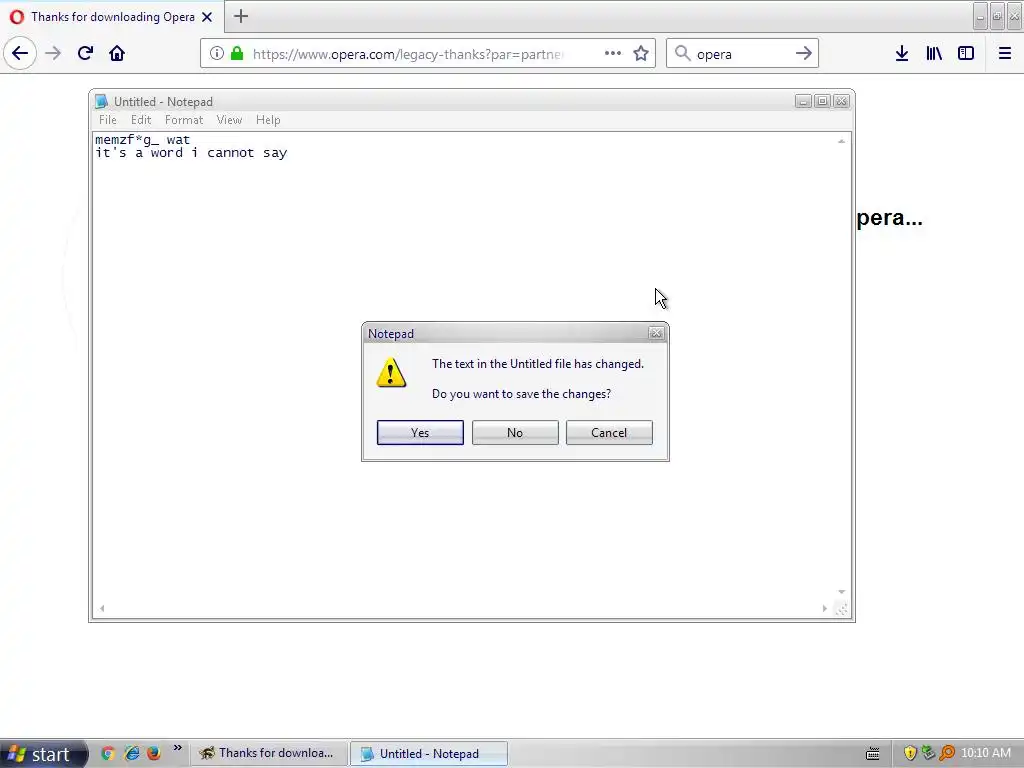Open the library books icon
The width and height of the screenshot is (1024, 768).
tap(934, 53)
